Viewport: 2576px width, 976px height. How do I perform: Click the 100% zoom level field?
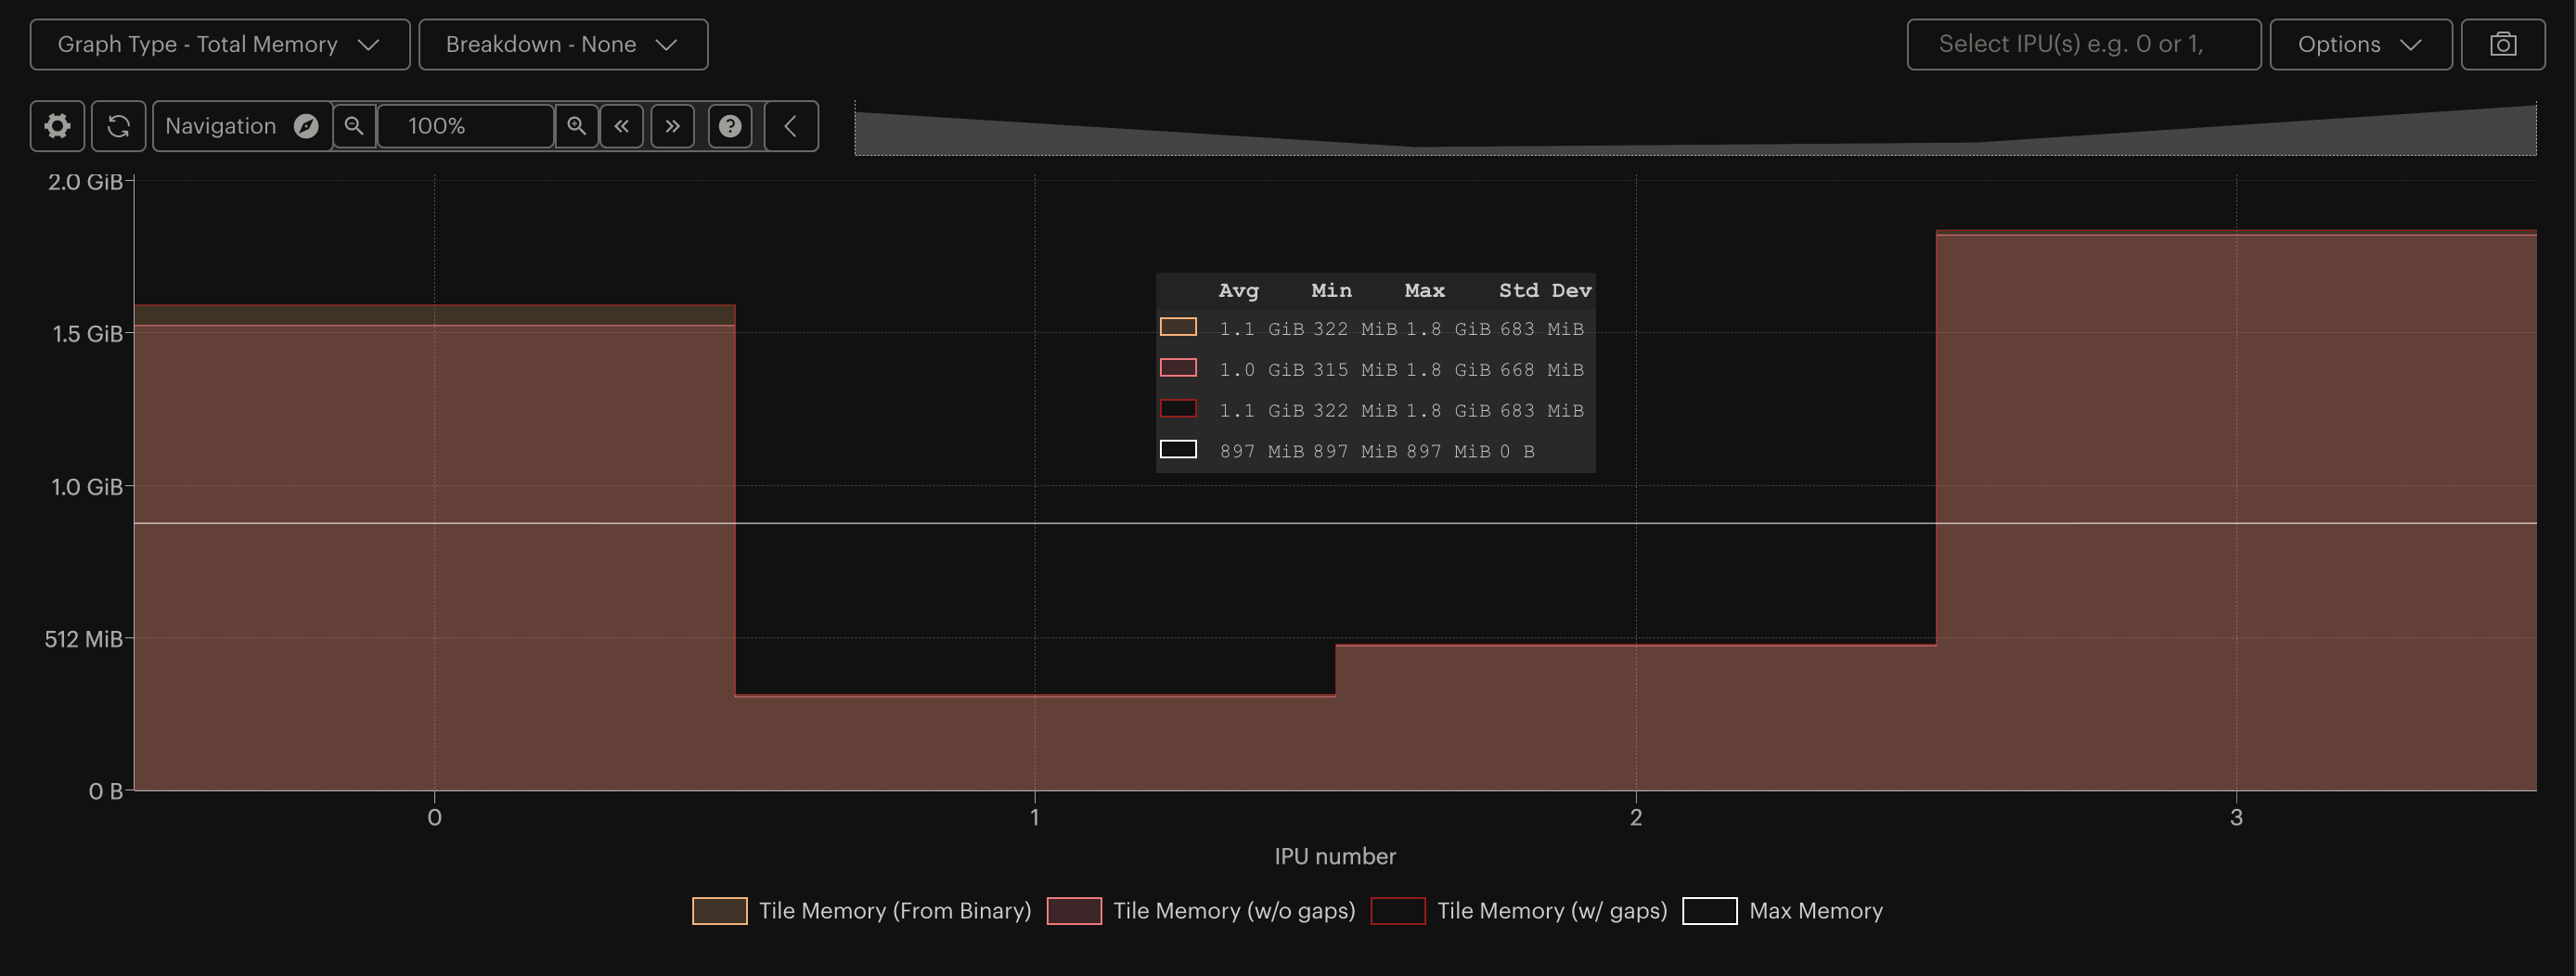(465, 126)
